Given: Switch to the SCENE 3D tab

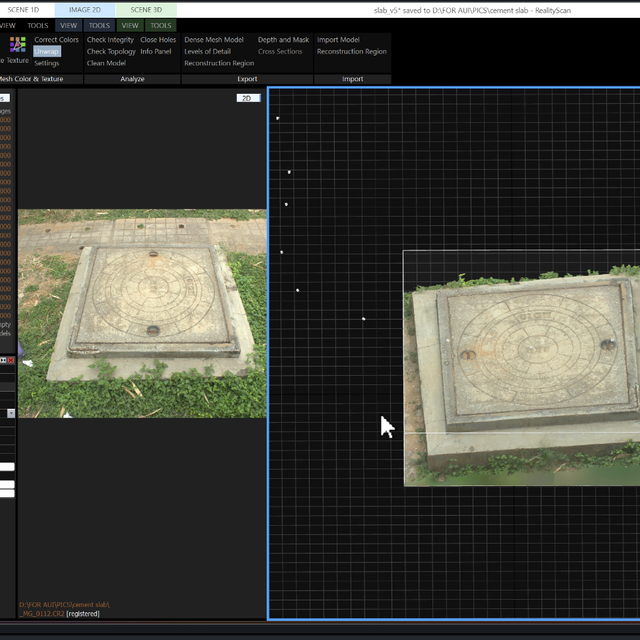Looking at the screenshot, I should [146, 10].
